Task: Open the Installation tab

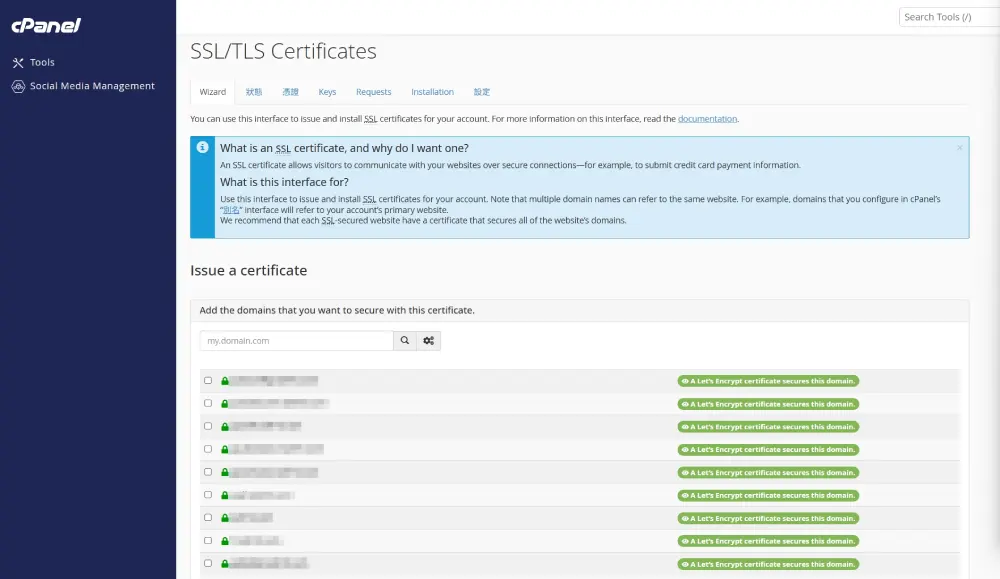Action: point(432,92)
